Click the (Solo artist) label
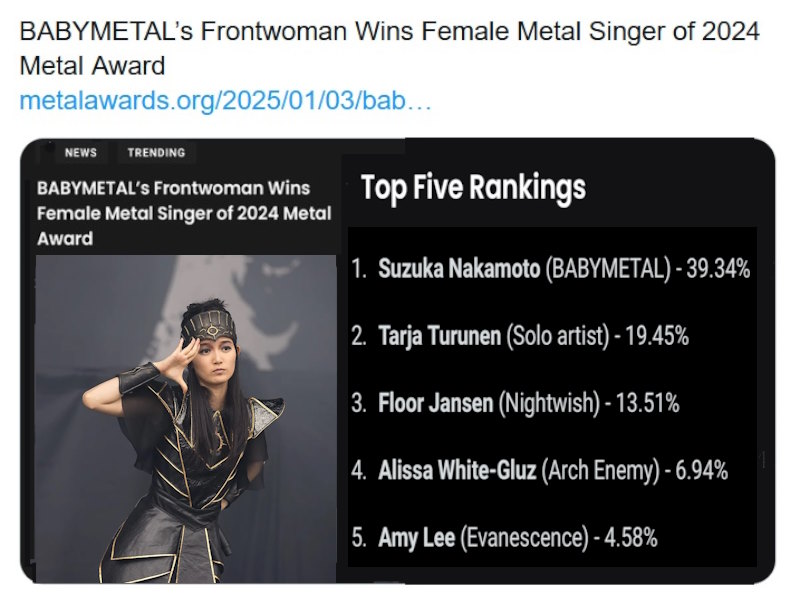 coord(558,336)
